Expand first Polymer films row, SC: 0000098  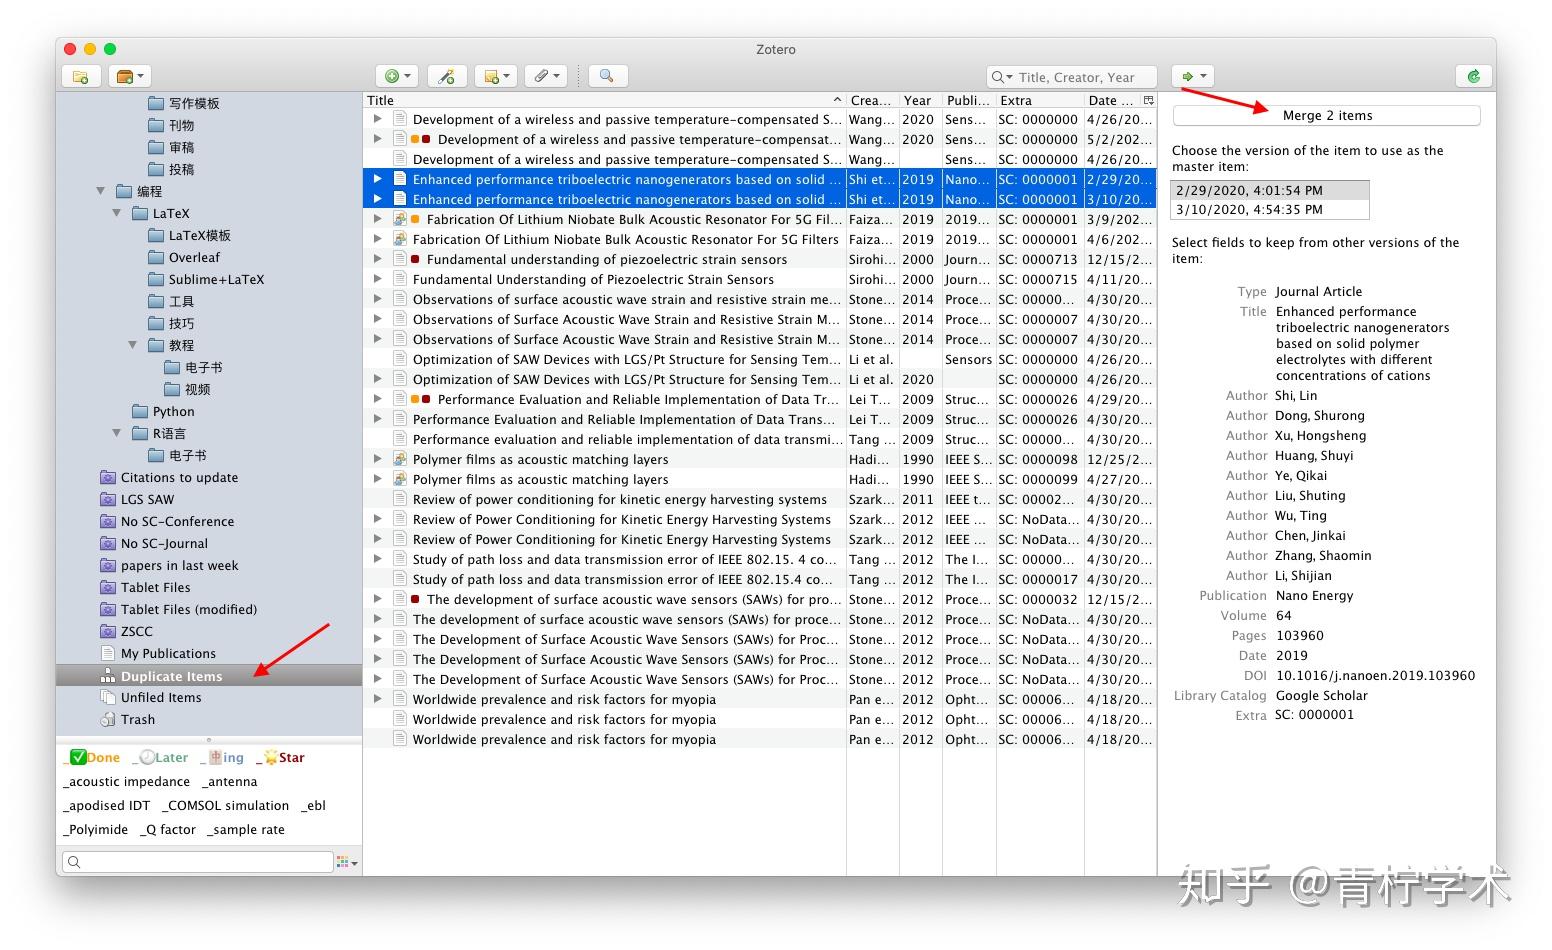click(x=378, y=459)
